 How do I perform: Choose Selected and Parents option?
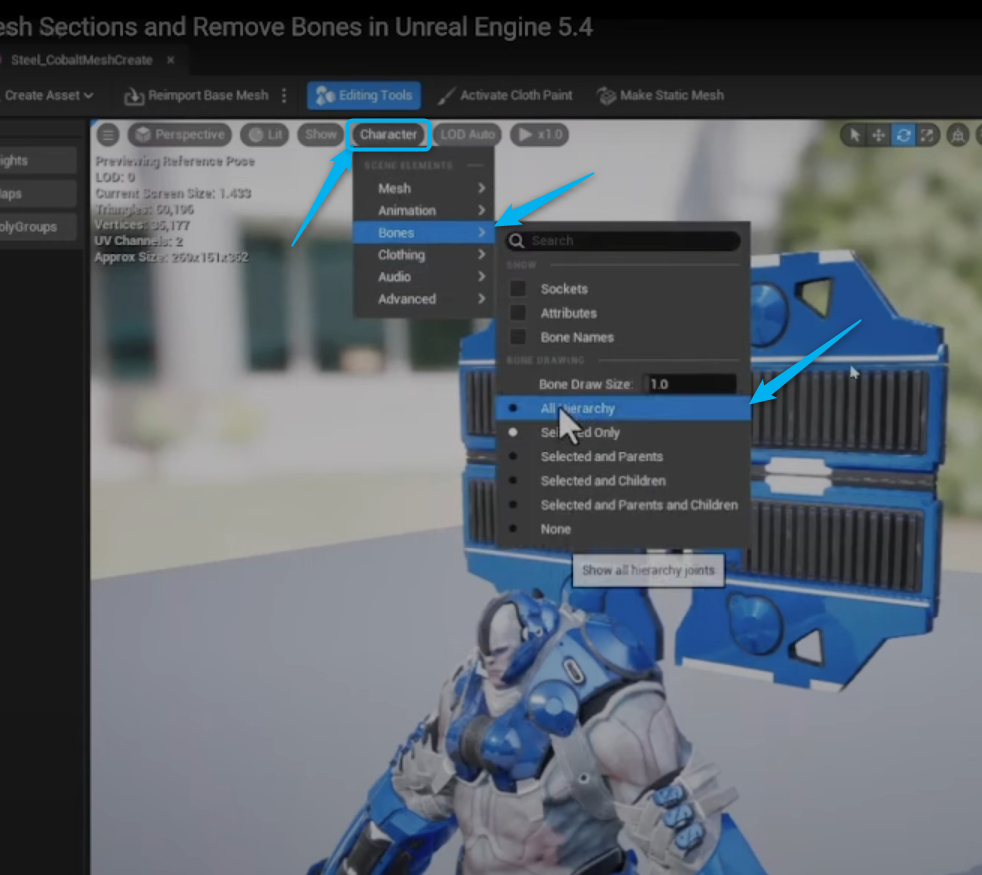point(623,457)
